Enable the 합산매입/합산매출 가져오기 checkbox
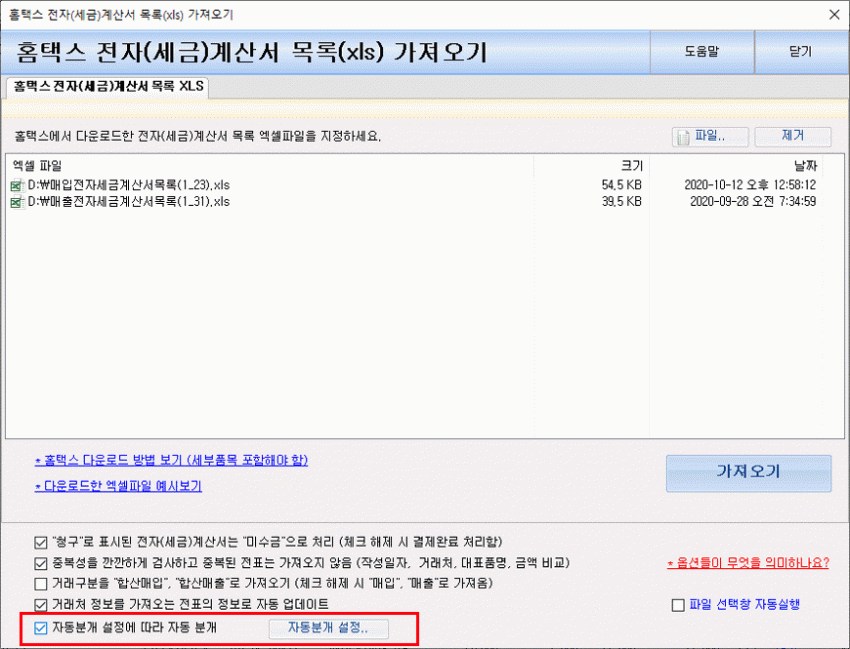Screen dimensions: 850x649 (41, 584)
